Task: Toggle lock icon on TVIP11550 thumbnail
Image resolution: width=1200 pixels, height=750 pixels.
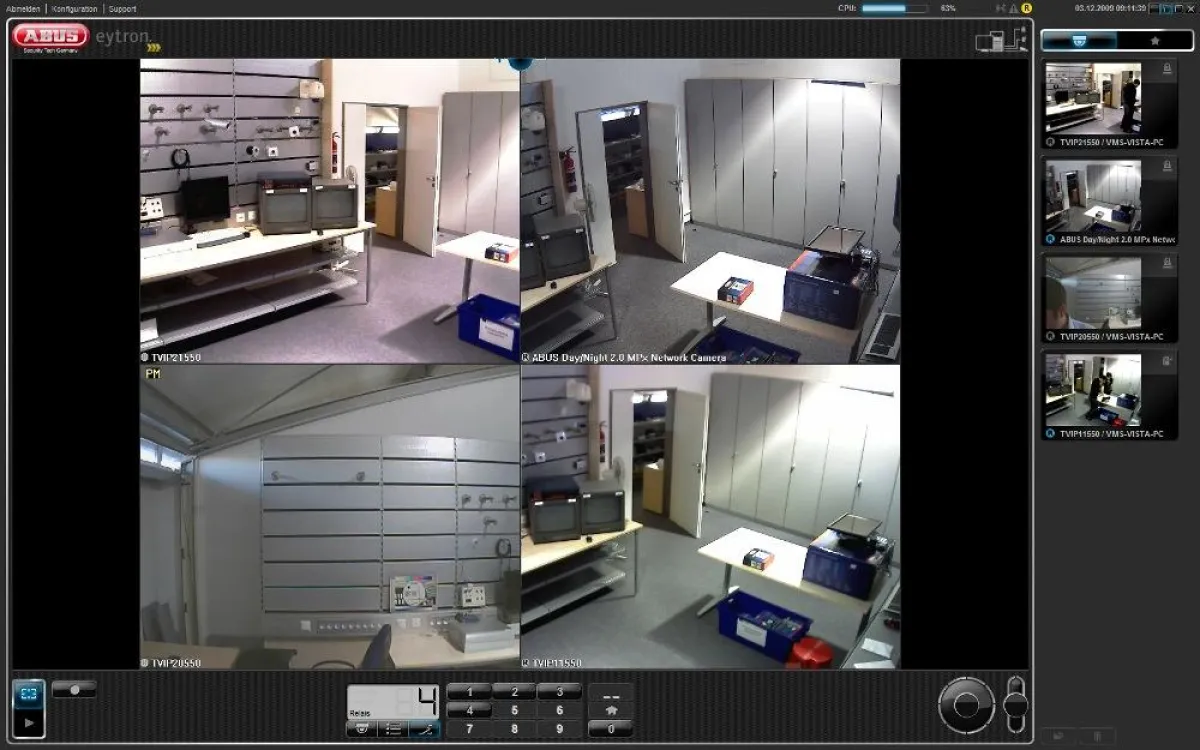Action: point(1166,360)
